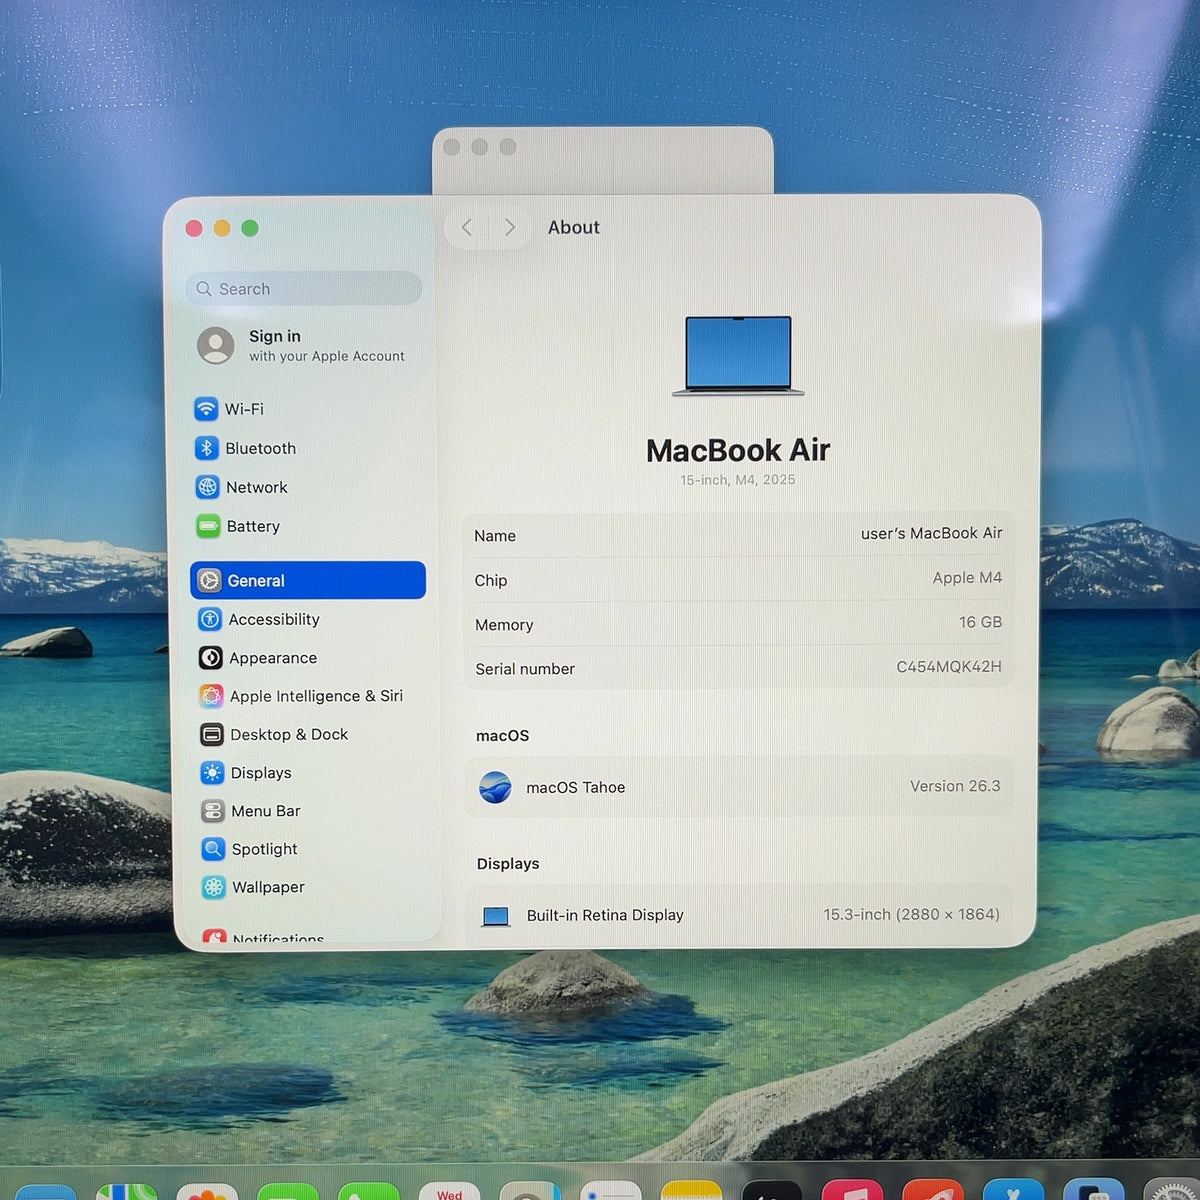
Task: Click the "Serial number" row label
Action: (x=525, y=669)
